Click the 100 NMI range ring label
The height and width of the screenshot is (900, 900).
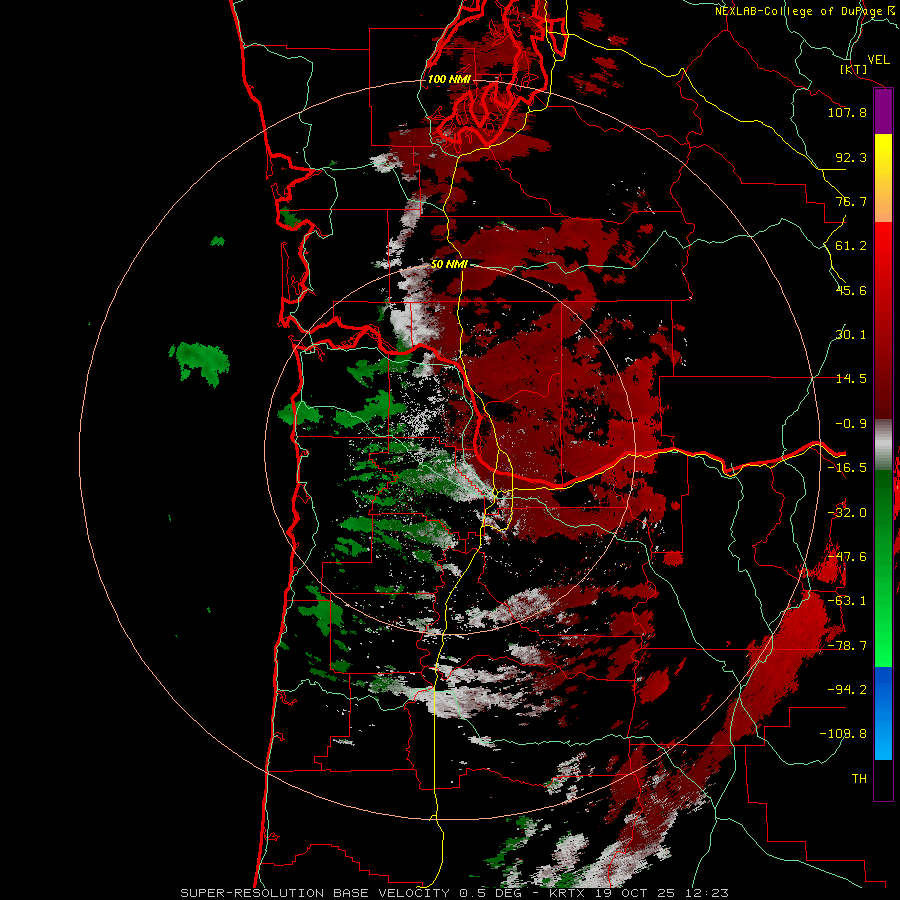[449, 79]
